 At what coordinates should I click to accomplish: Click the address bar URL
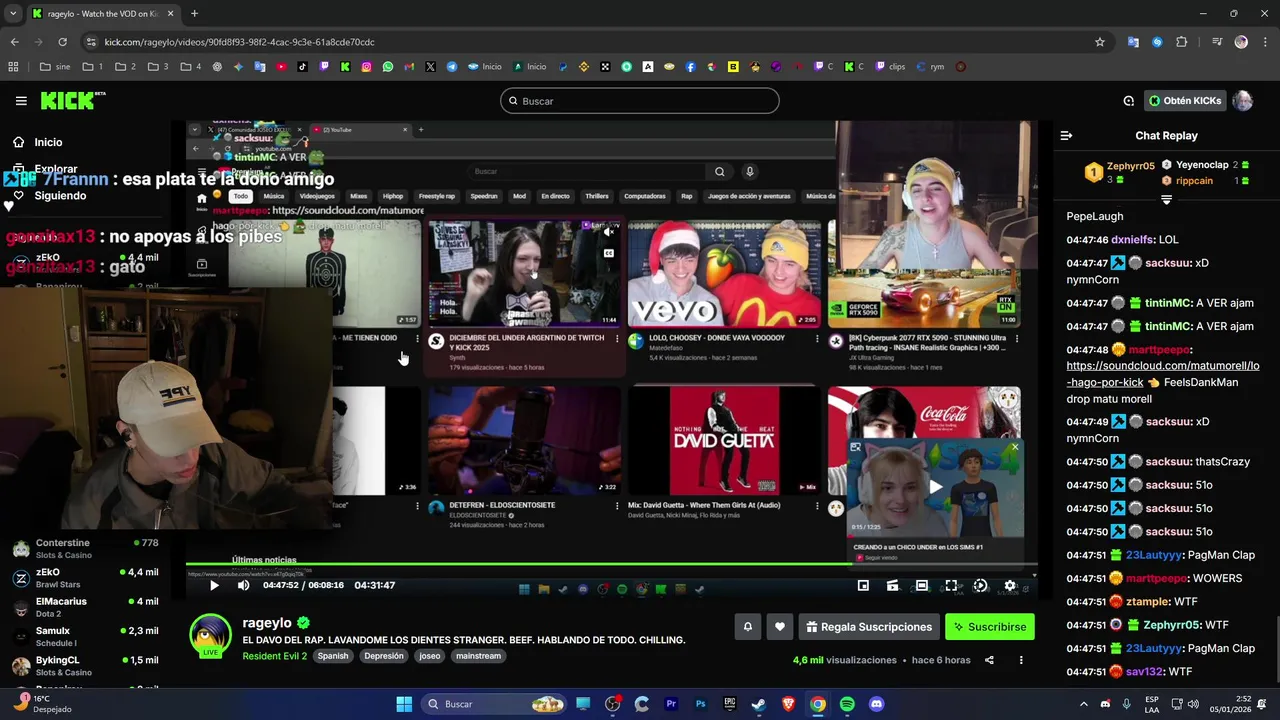[240, 42]
